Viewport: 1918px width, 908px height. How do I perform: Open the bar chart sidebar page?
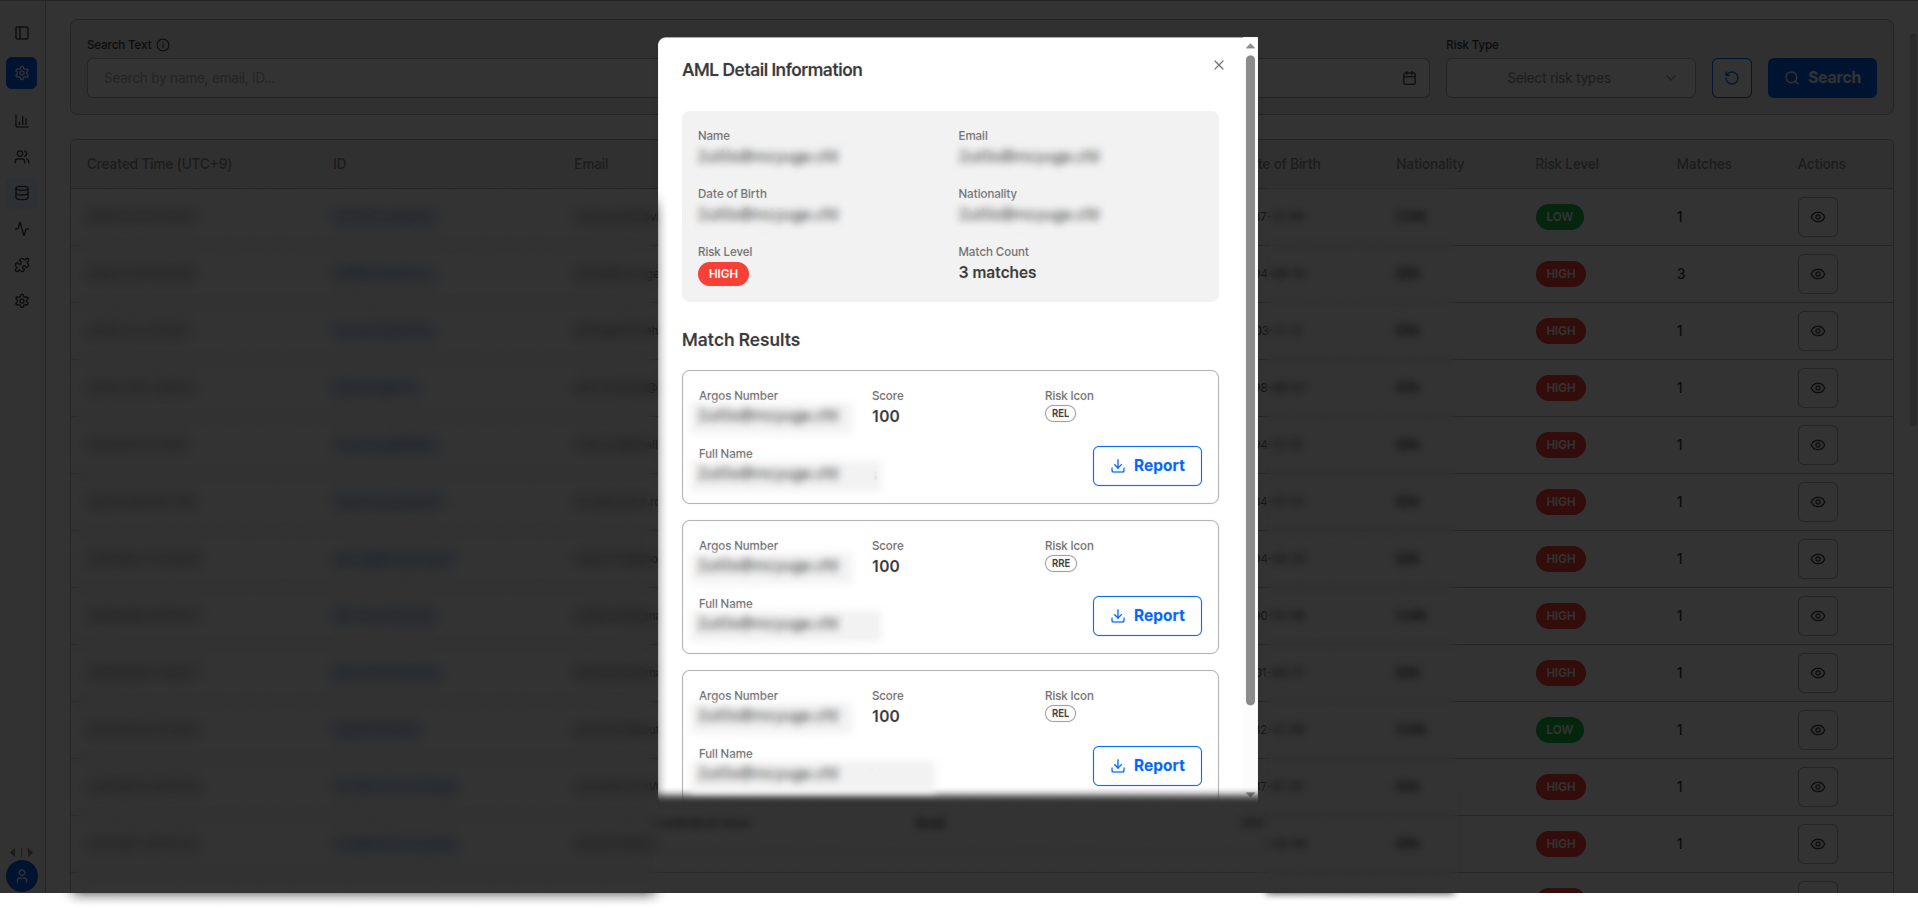coord(22,121)
